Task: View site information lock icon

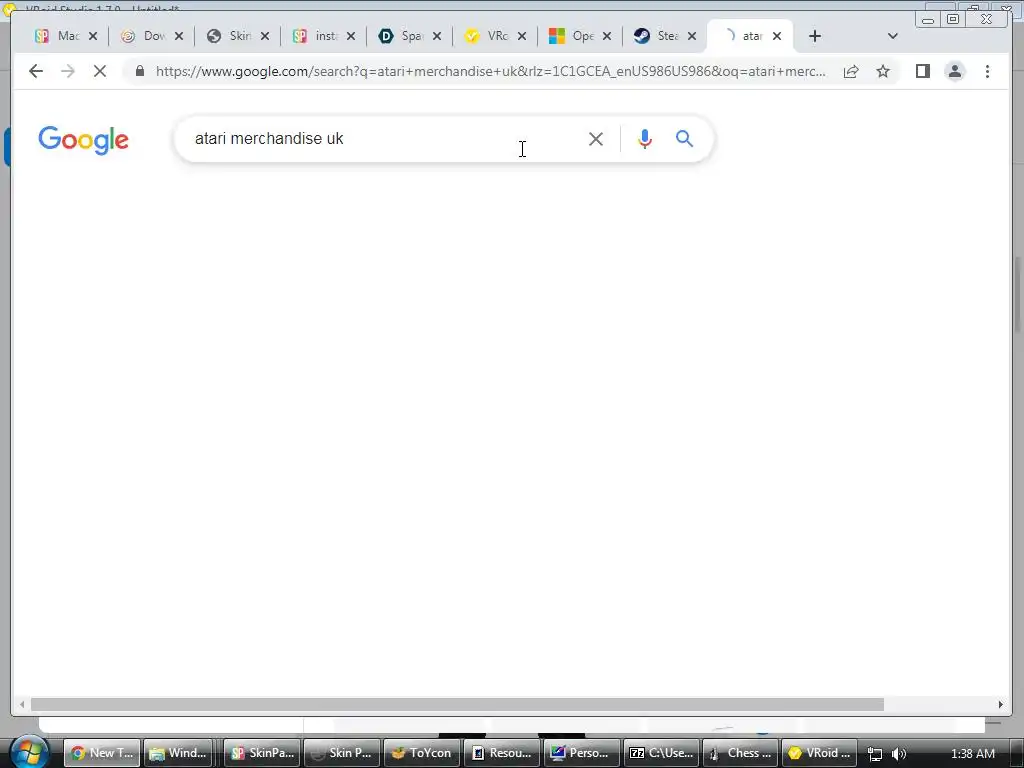Action: coord(140,71)
